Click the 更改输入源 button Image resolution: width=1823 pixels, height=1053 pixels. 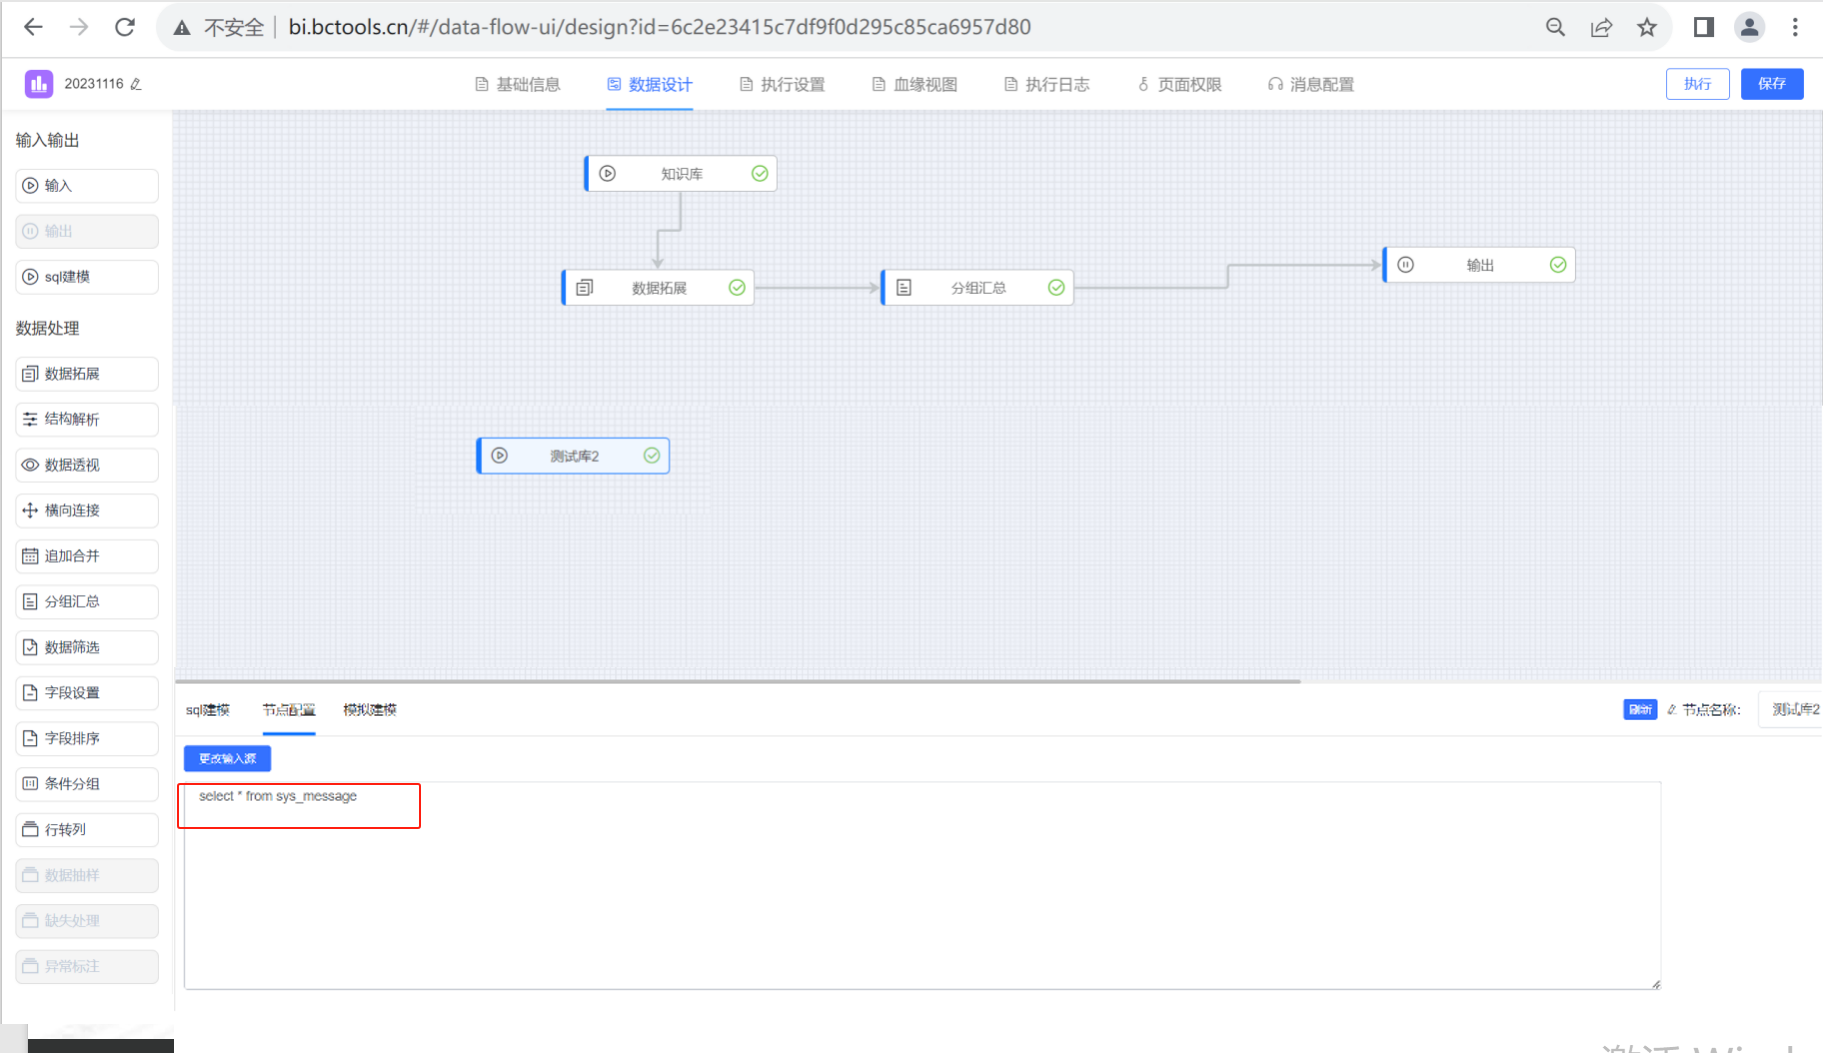click(227, 758)
